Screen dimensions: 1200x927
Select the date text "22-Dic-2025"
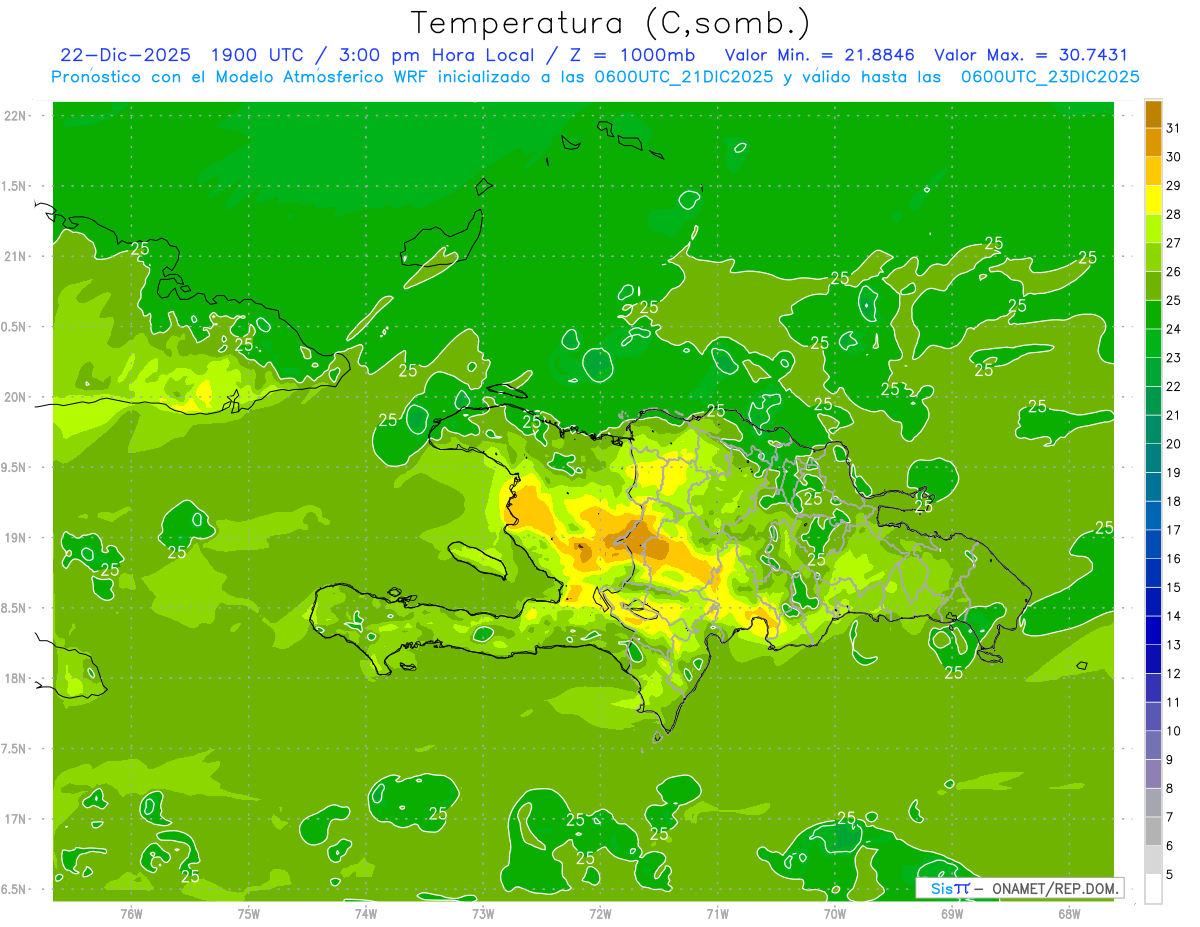point(125,55)
